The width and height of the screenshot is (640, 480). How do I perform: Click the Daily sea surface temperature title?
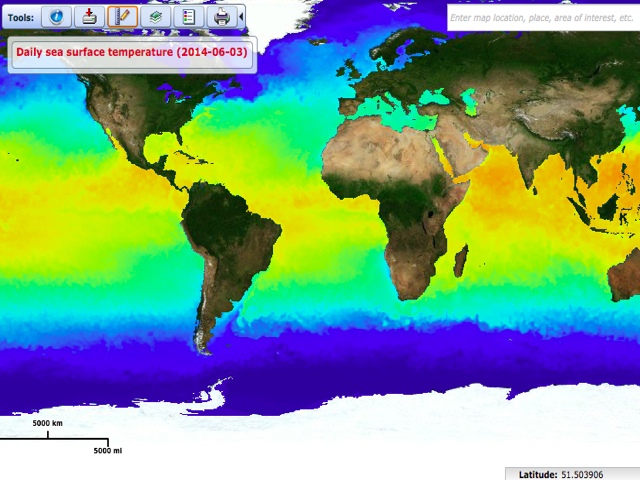[132, 52]
